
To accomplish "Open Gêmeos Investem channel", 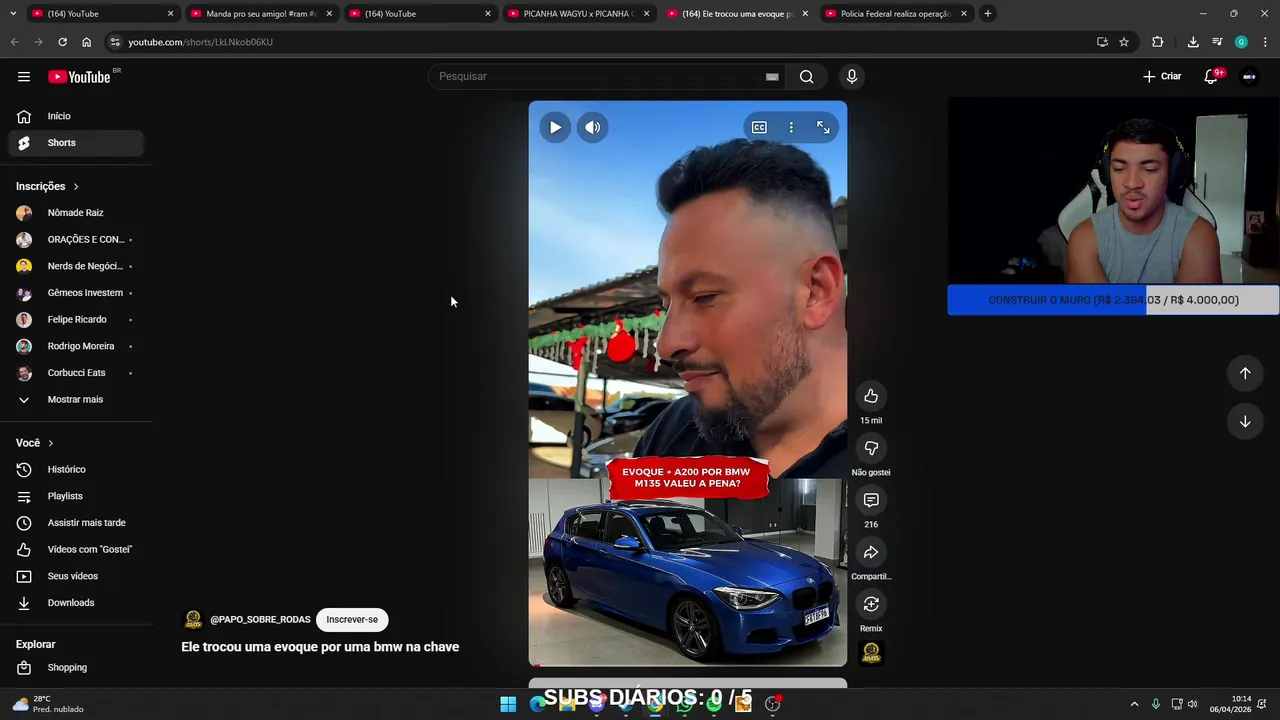I will [76, 293].
